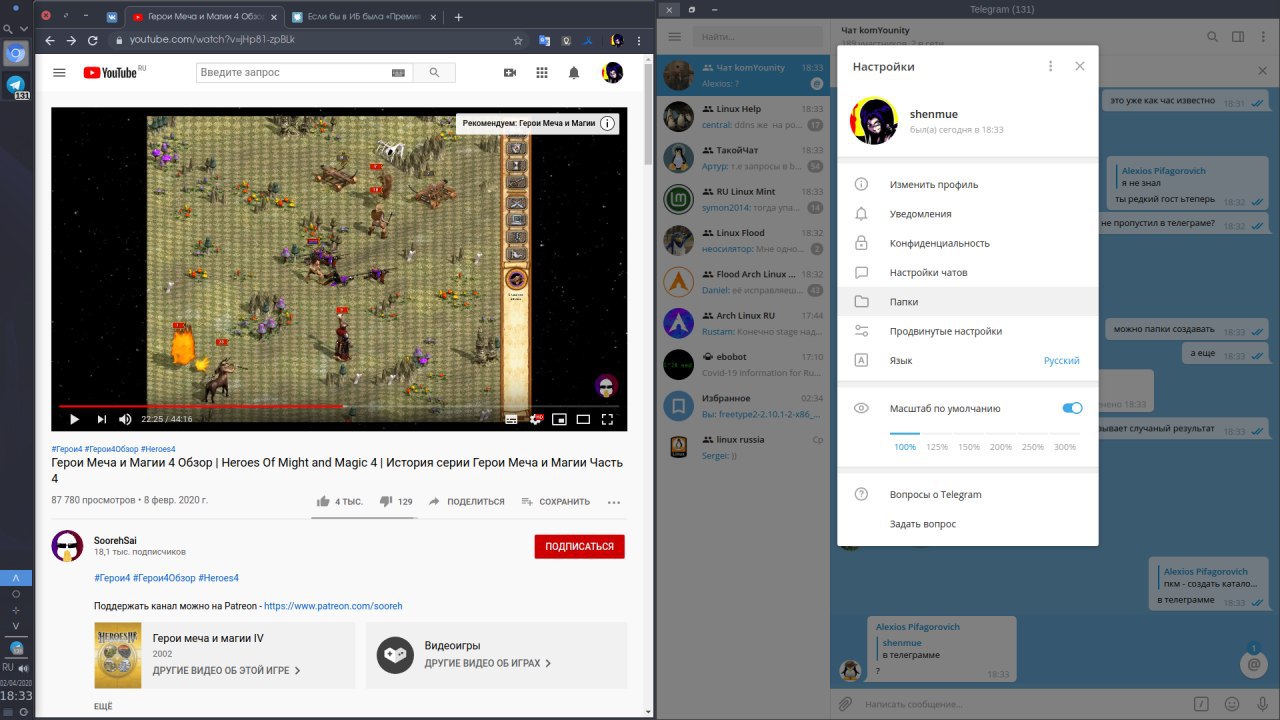The height and width of the screenshot is (720, 1280).
Task: Click Telegram chat search field
Action: coord(758,36)
